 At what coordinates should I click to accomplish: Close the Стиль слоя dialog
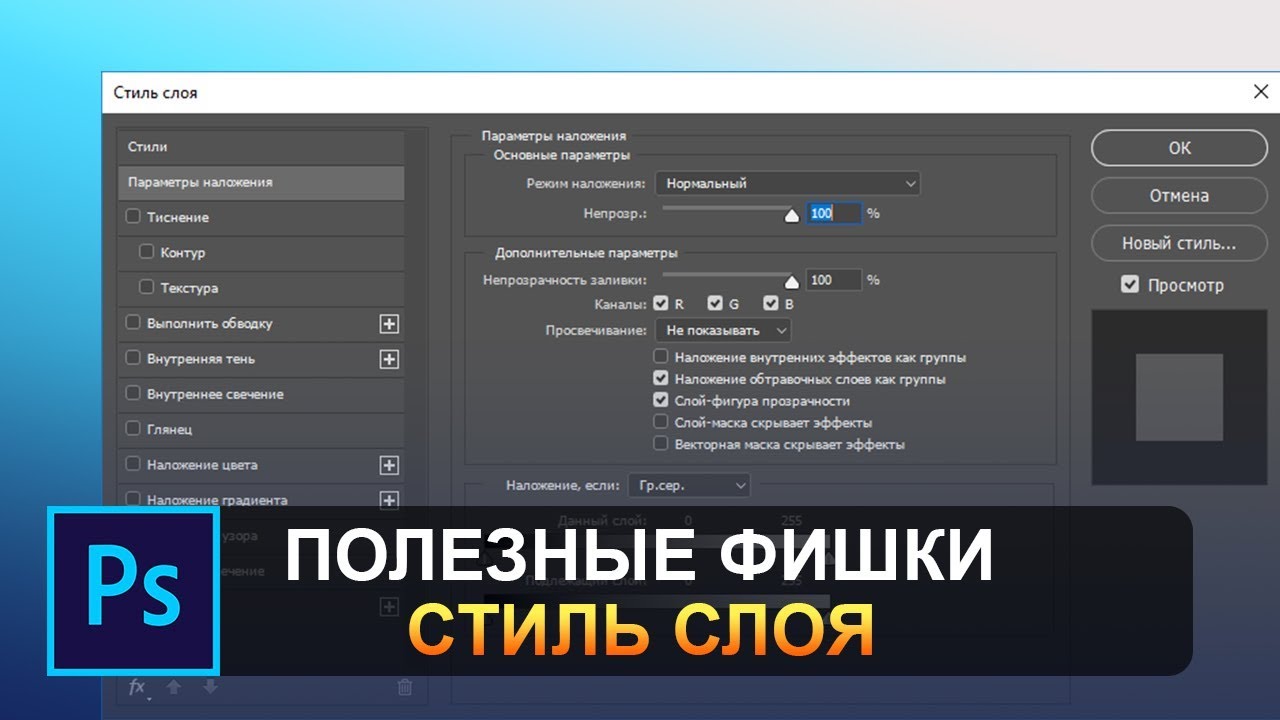(x=1260, y=92)
